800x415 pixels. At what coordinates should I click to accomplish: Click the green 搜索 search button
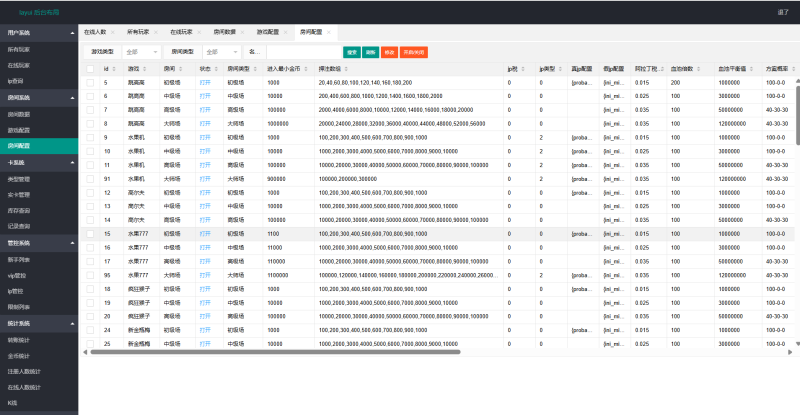352,52
